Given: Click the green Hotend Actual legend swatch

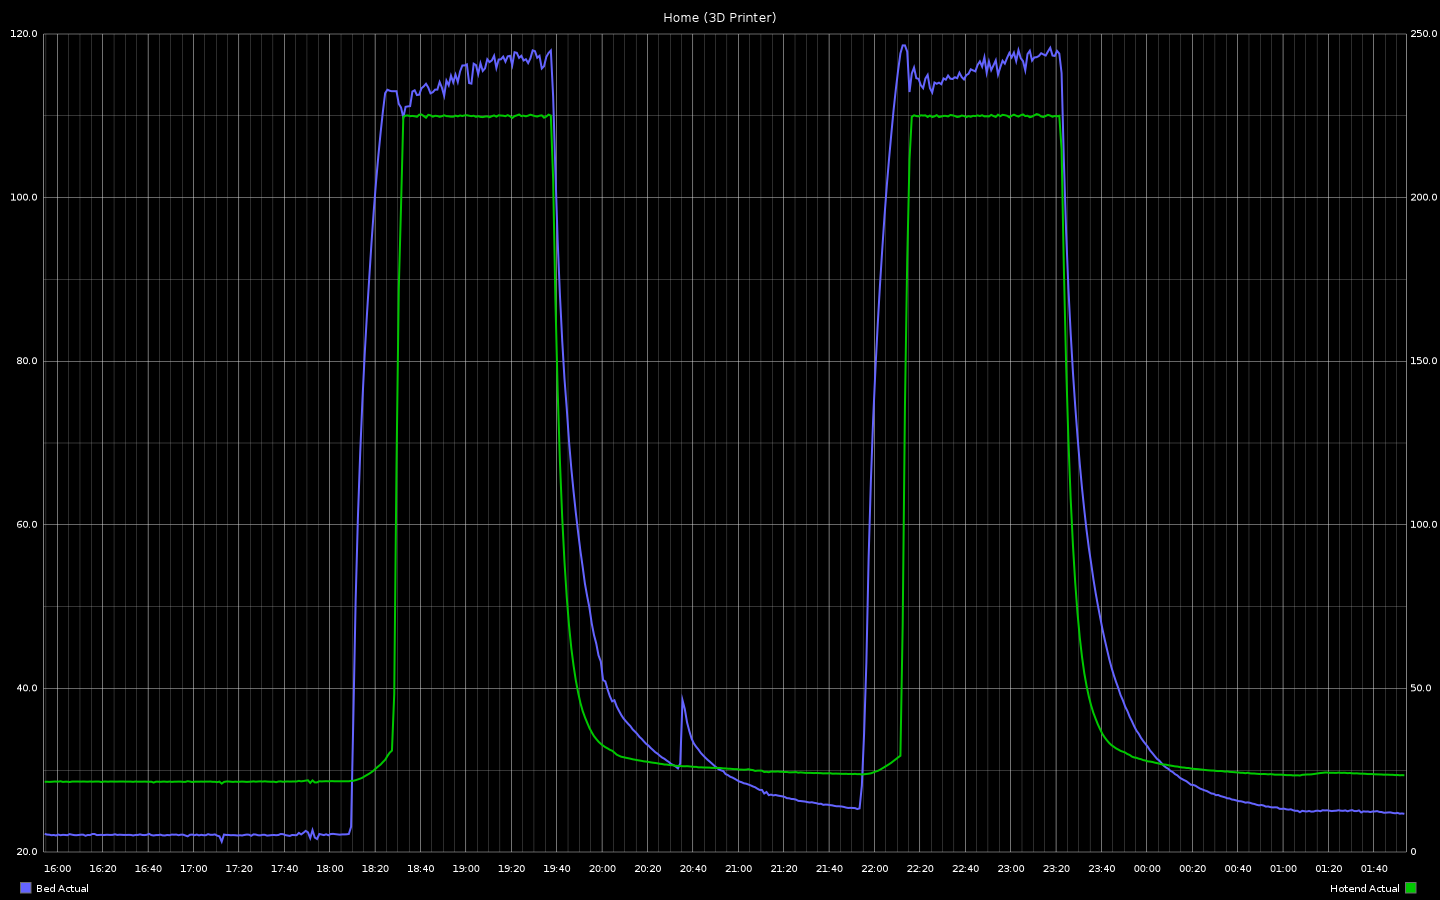Looking at the screenshot, I should pos(1411,888).
